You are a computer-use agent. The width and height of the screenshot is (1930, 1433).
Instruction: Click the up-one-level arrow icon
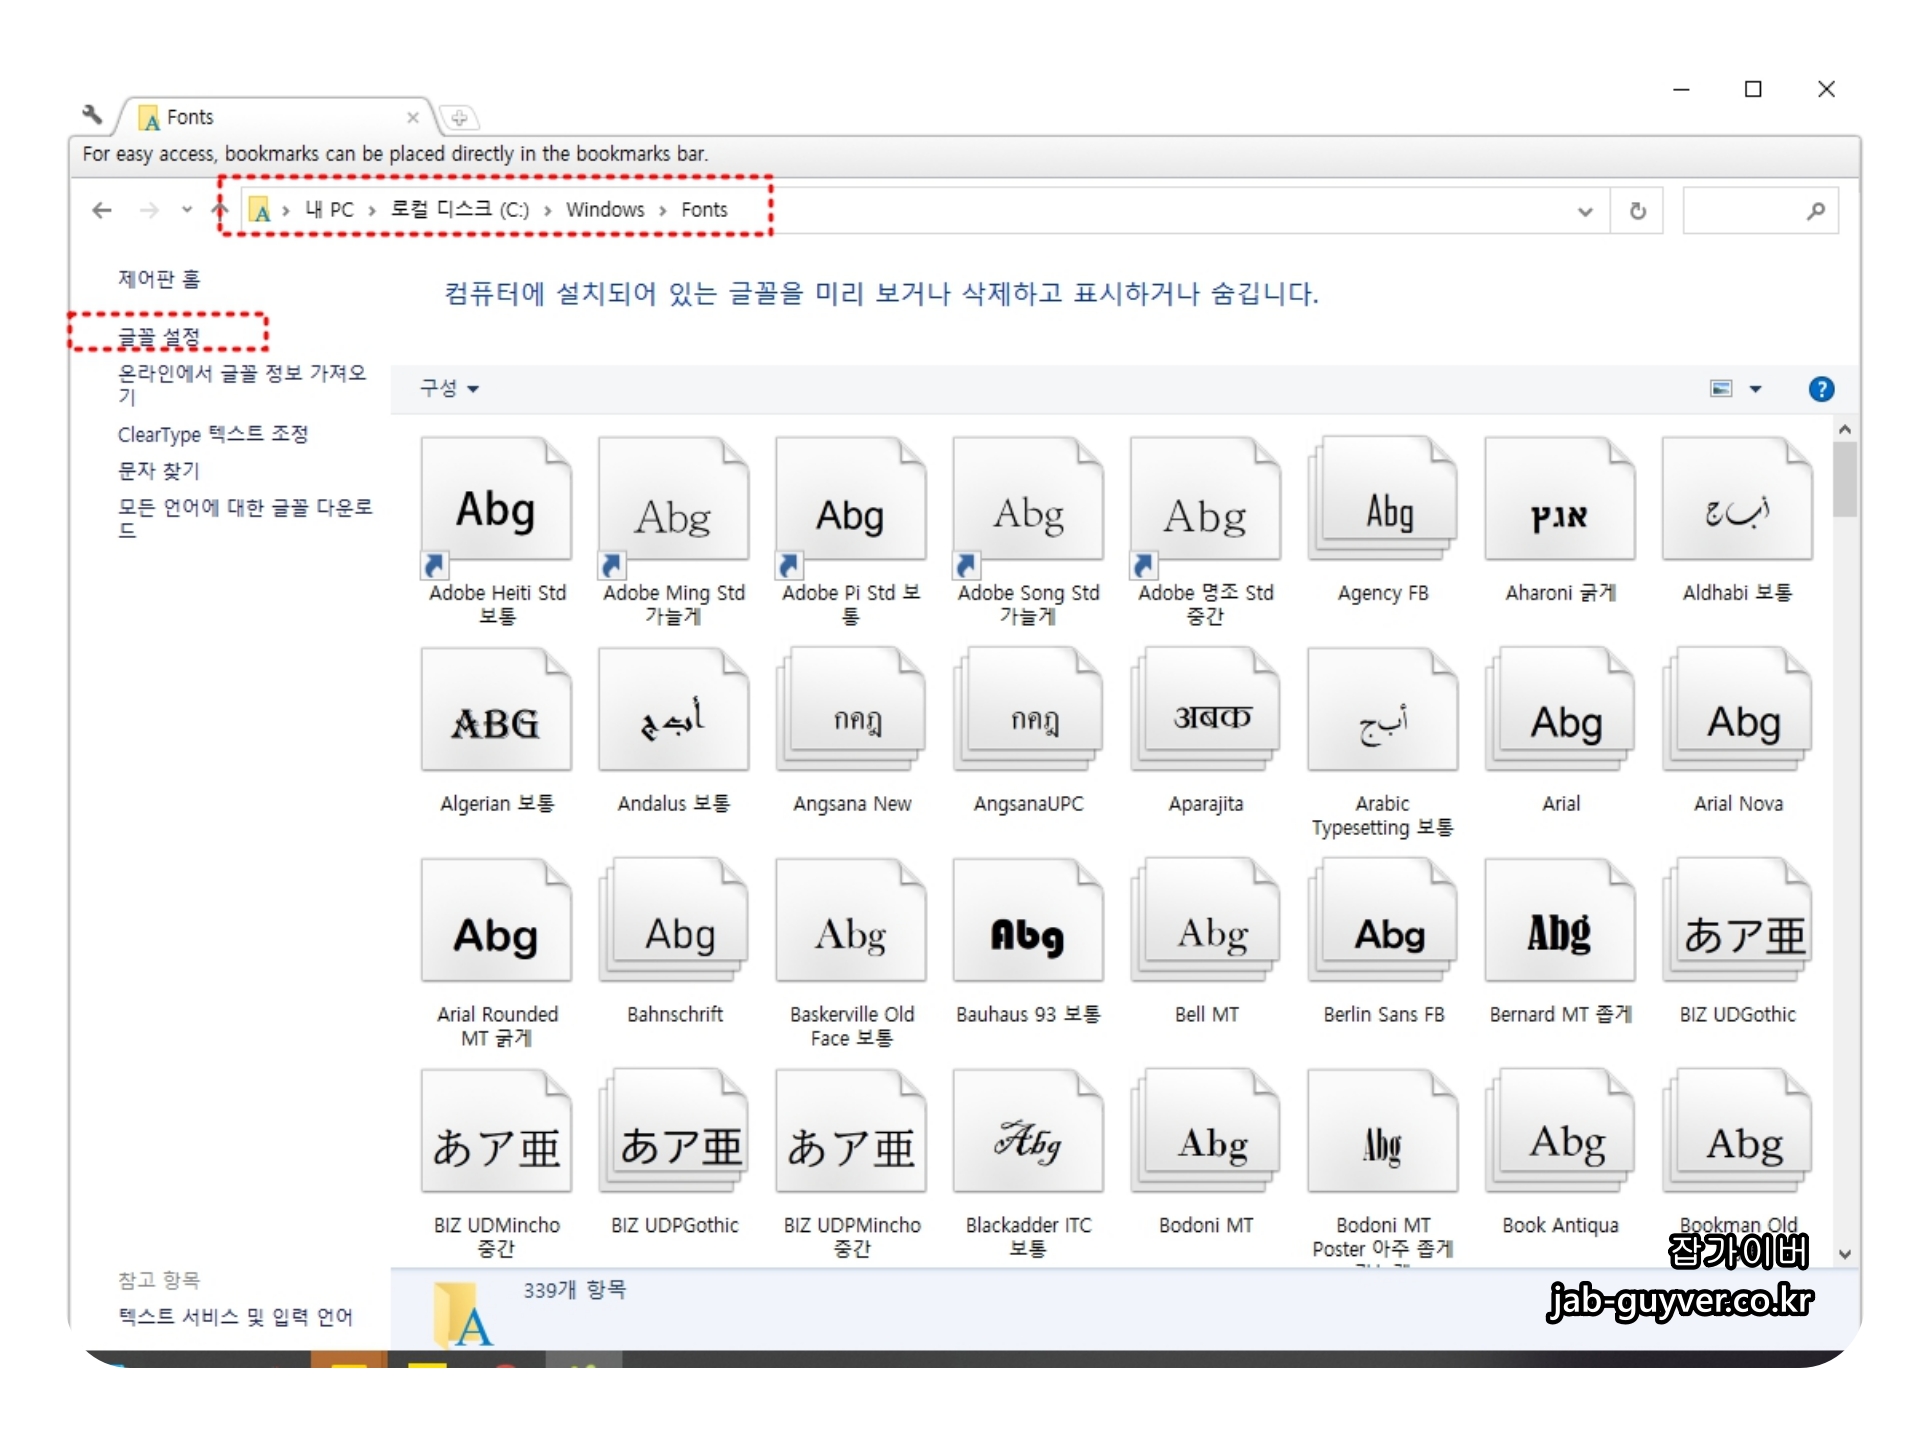(x=220, y=210)
